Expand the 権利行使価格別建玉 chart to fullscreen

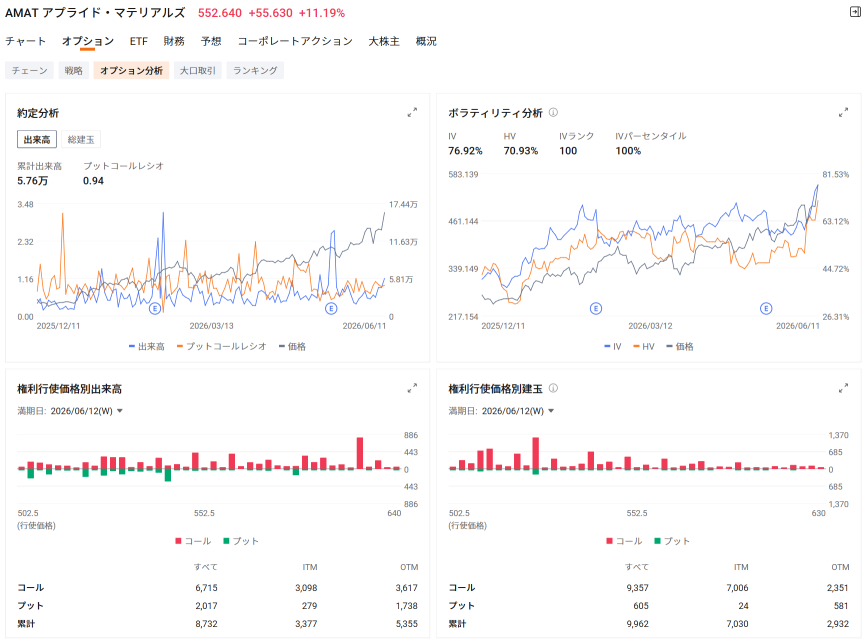pos(843,388)
